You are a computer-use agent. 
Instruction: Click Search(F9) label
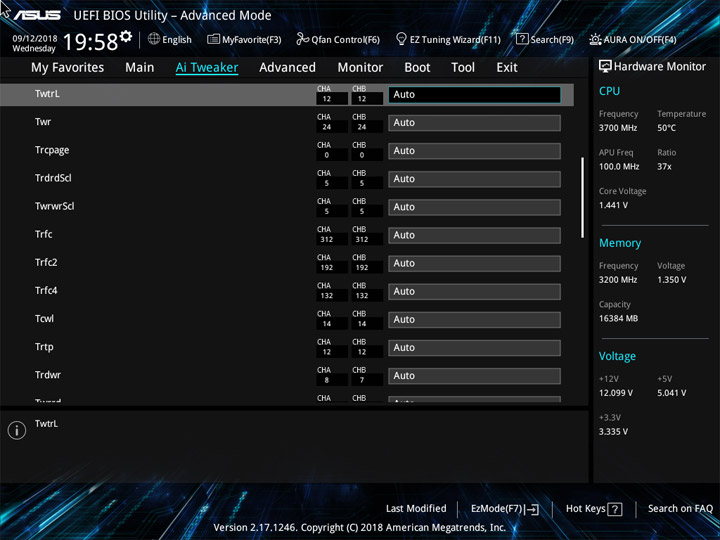(x=552, y=39)
